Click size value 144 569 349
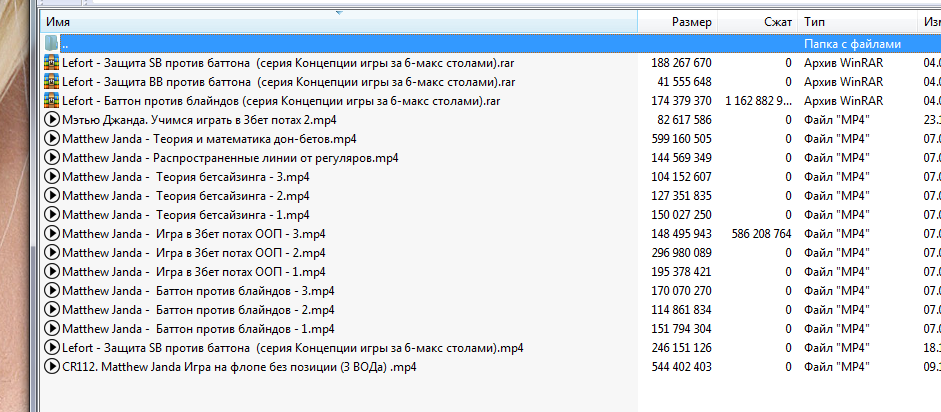 pos(681,158)
